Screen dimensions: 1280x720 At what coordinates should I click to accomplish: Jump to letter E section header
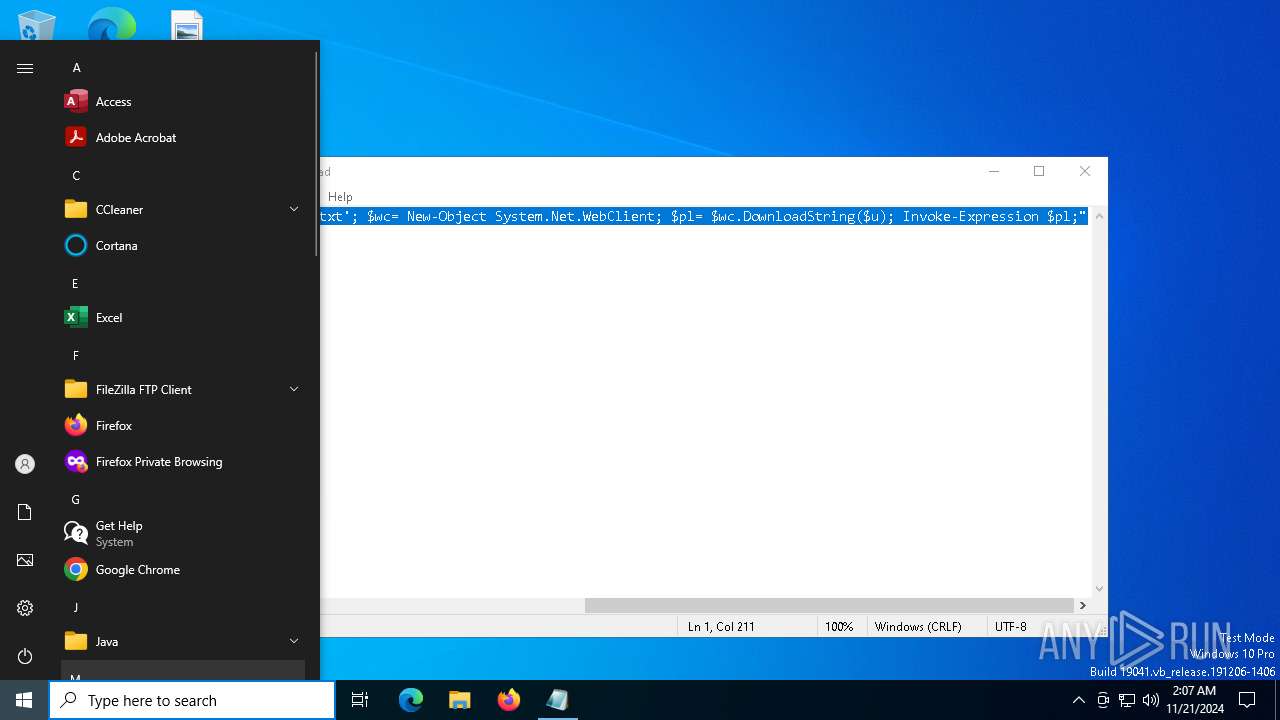pyautogui.click(x=75, y=284)
